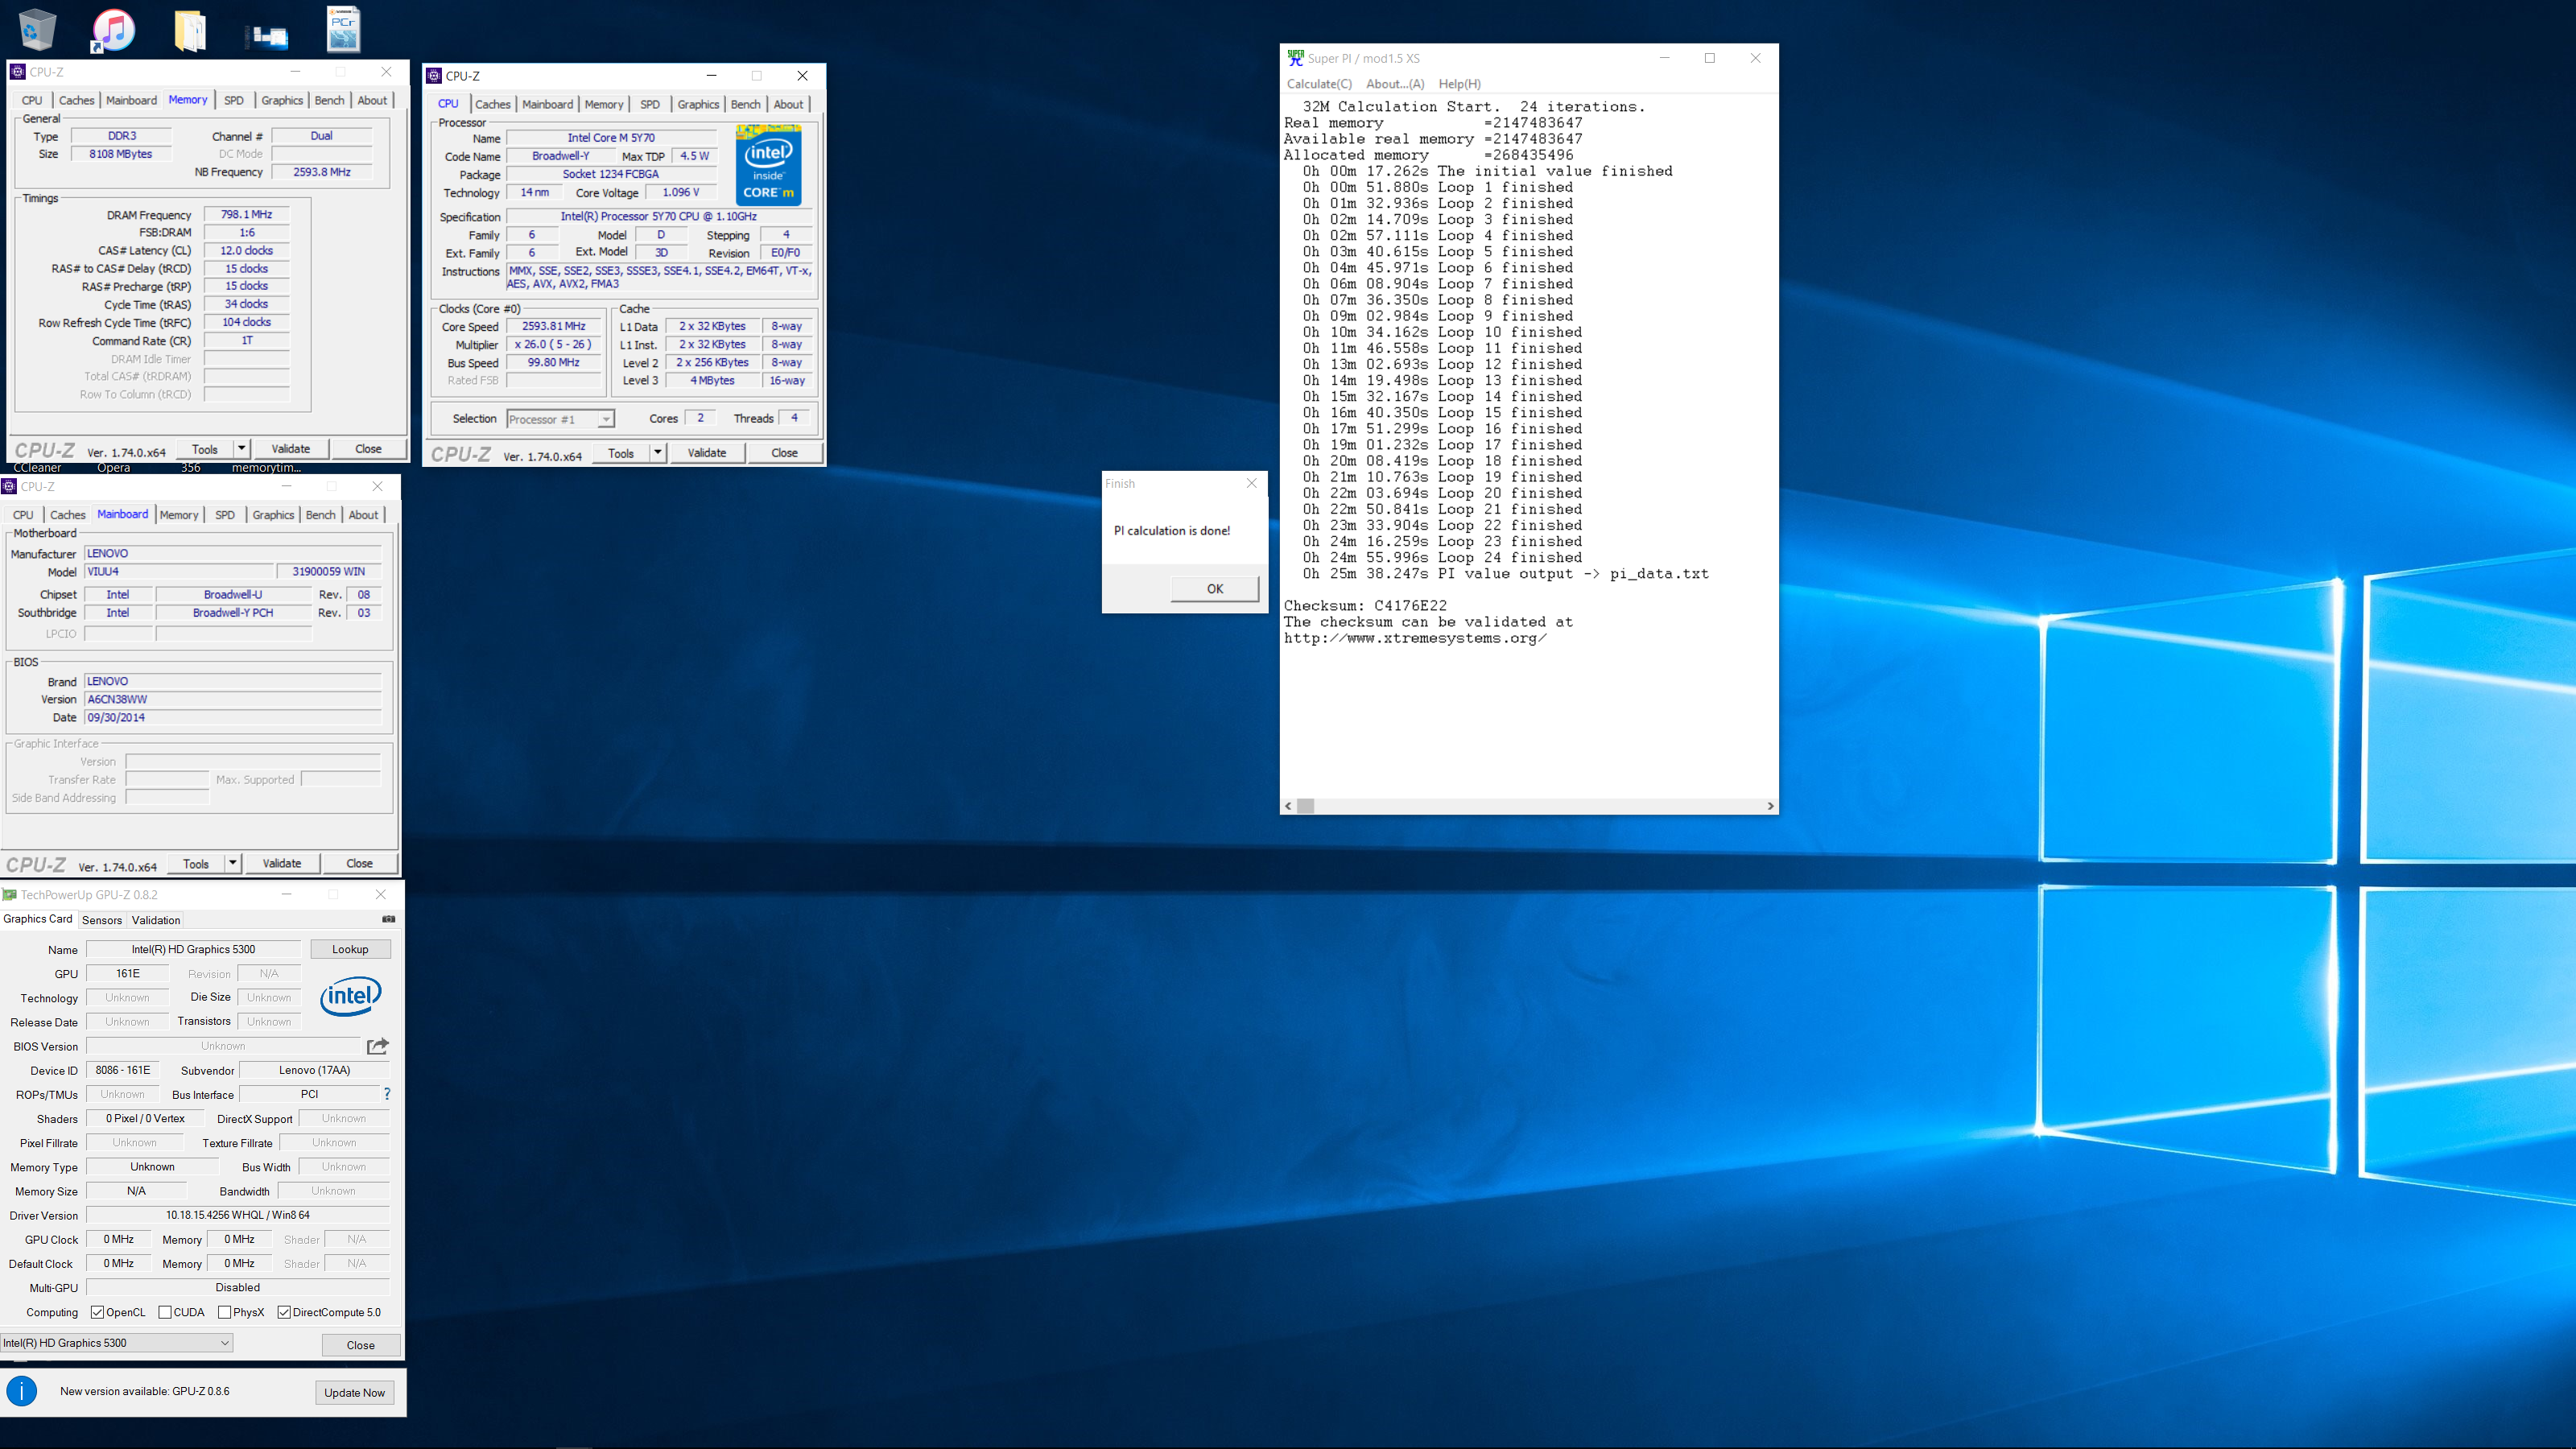
Task: Select Bench tab in CPU-Z CPU window
Action: coord(745,104)
